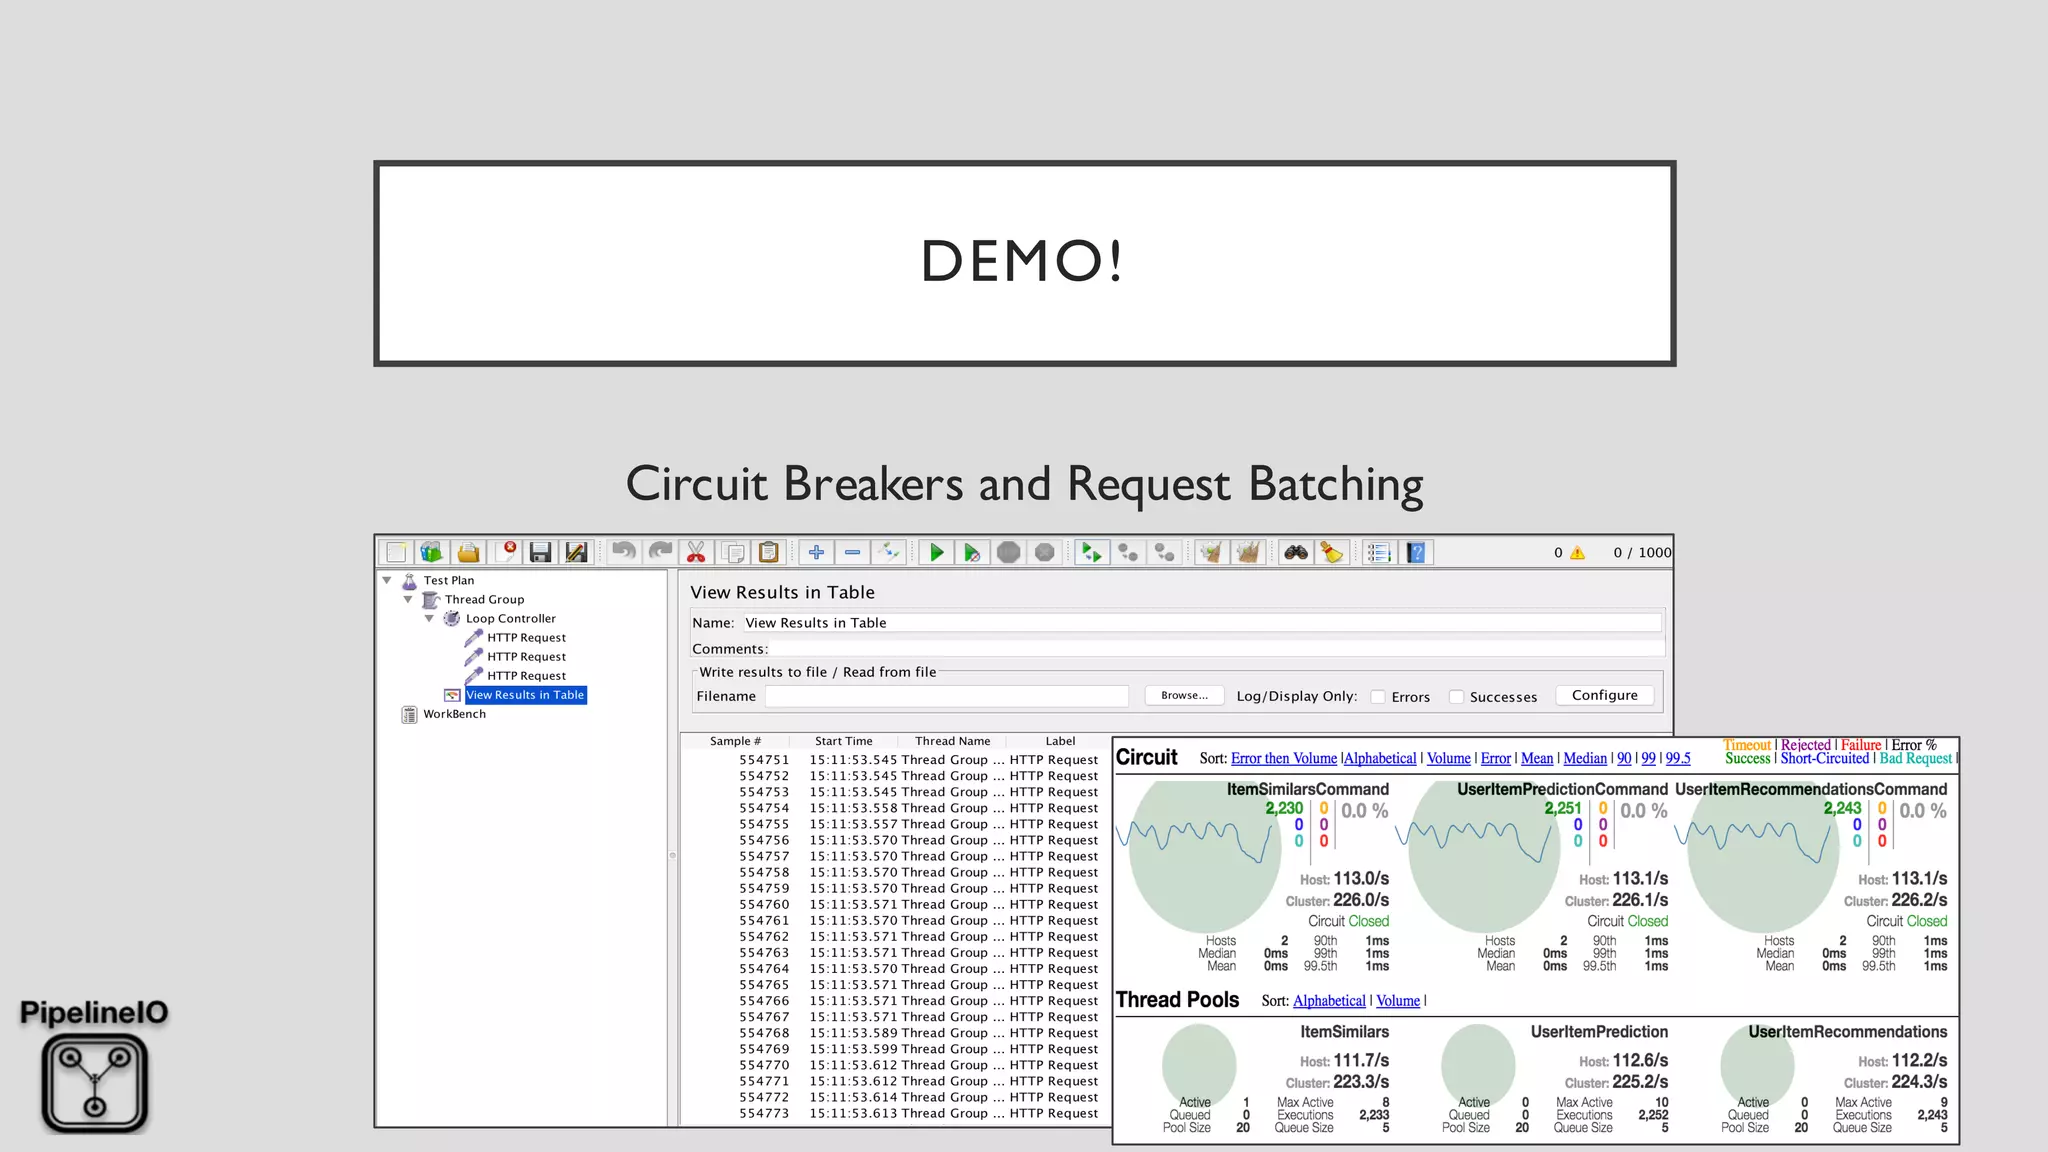Select the Loop Controller tree item
2048x1152 pixels.
tap(510, 618)
